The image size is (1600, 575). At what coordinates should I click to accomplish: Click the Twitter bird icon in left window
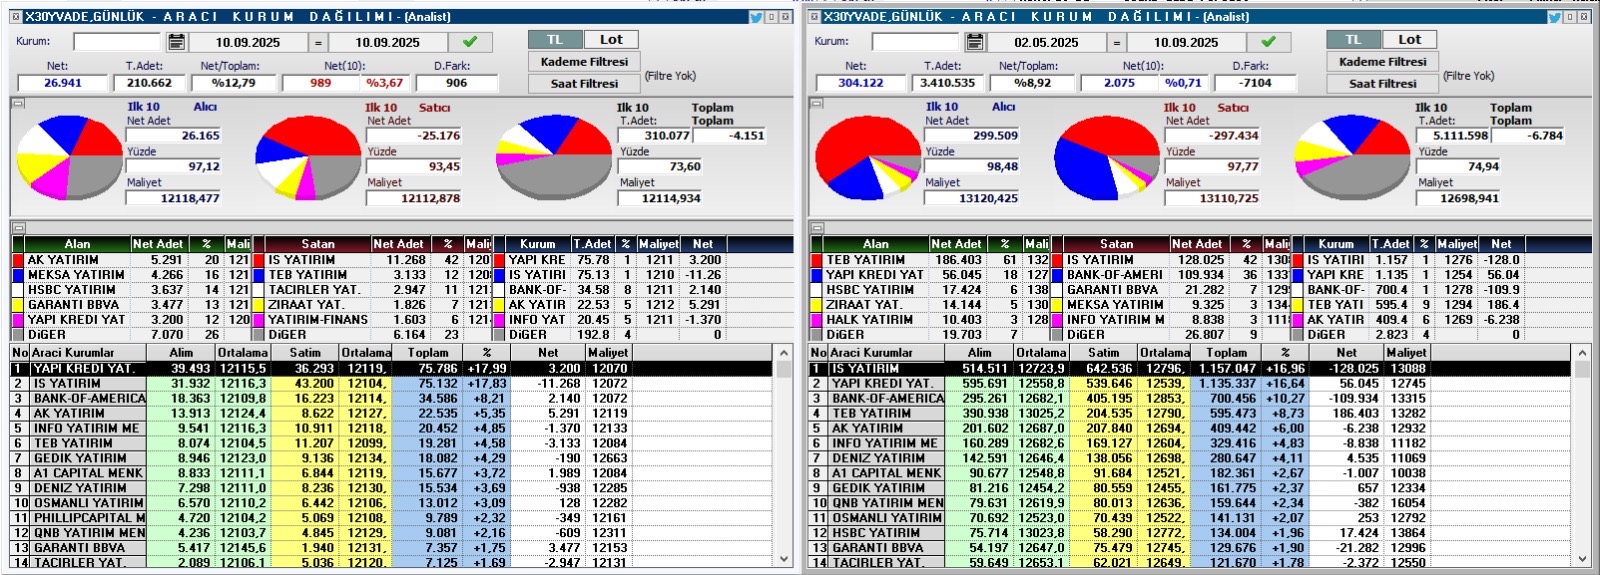[x=757, y=17]
